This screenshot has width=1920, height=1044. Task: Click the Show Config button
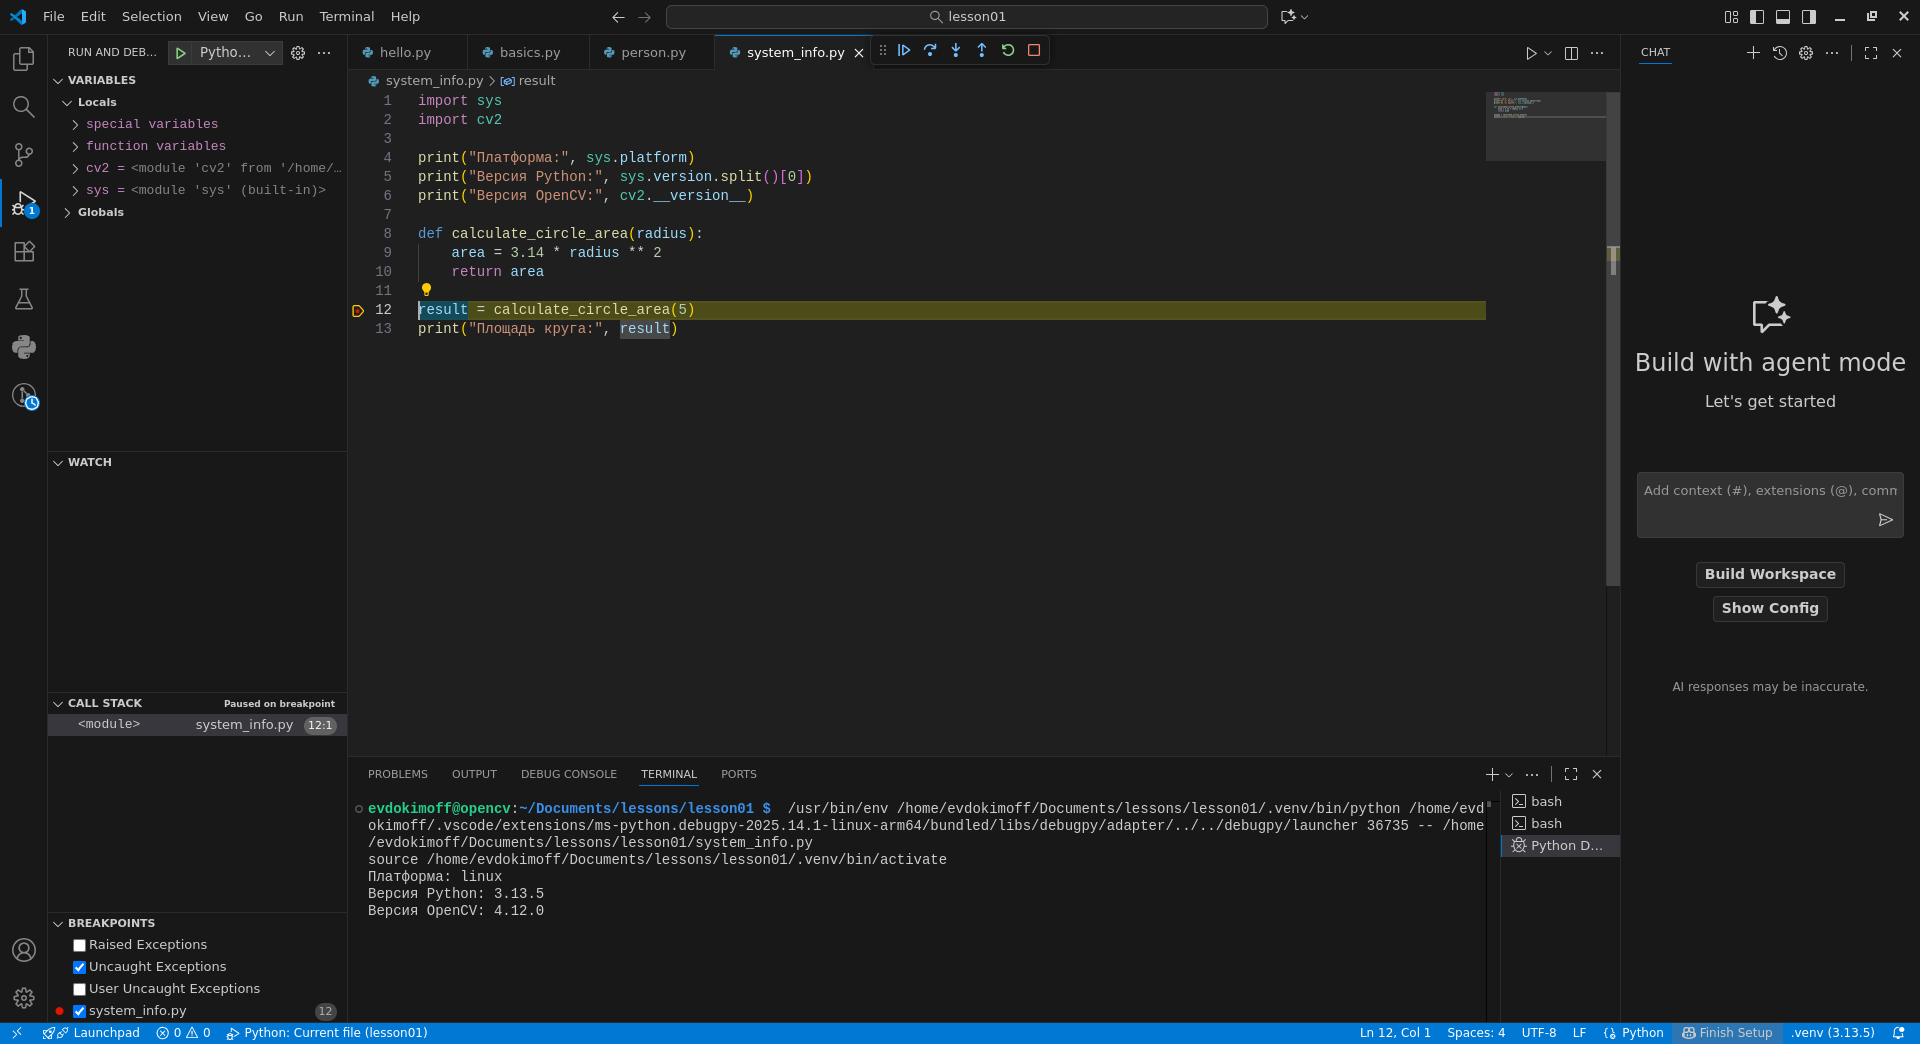pos(1769,609)
